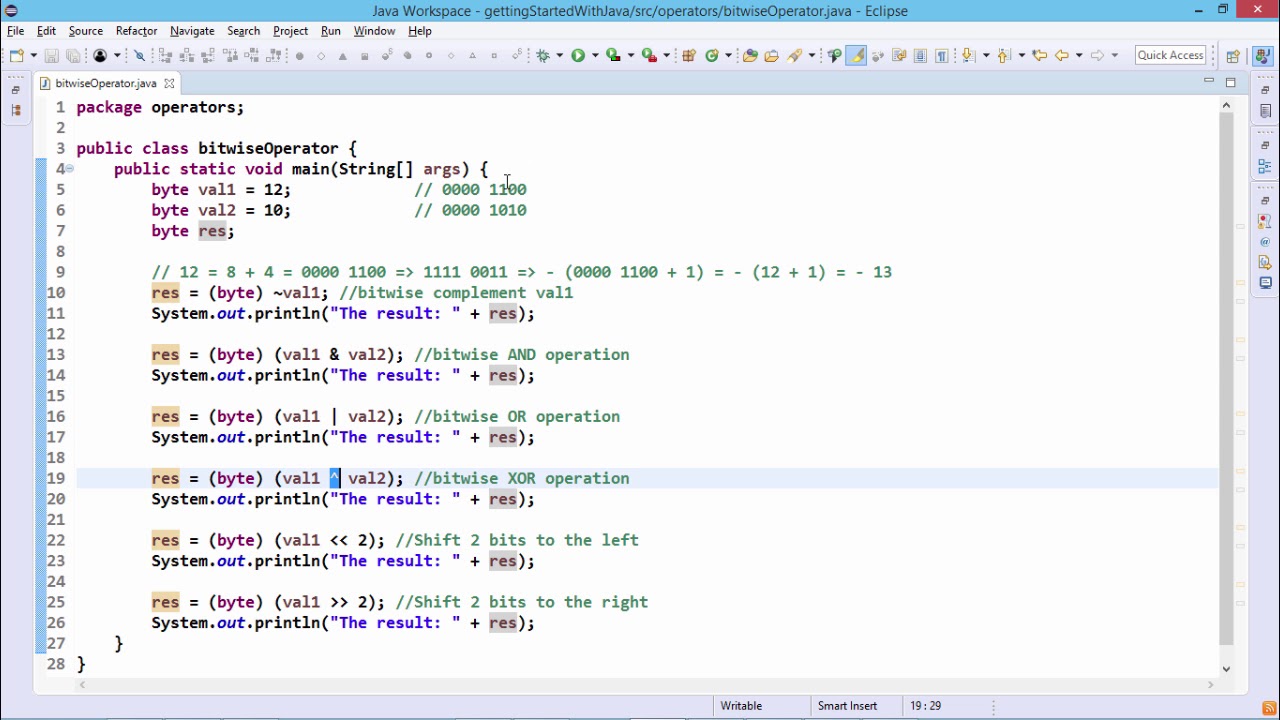The width and height of the screenshot is (1280, 720).
Task: Click the Save icon in toolbar
Action: pos(51,55)
